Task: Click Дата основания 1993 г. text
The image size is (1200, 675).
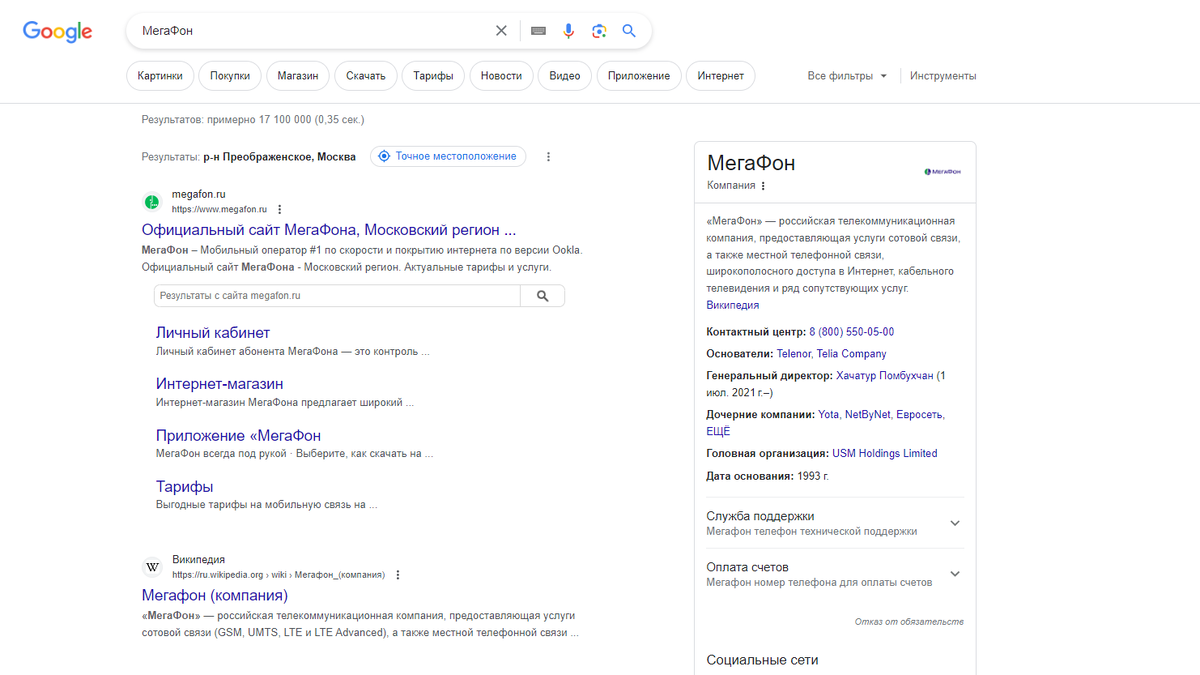Action: click(767, 476)
